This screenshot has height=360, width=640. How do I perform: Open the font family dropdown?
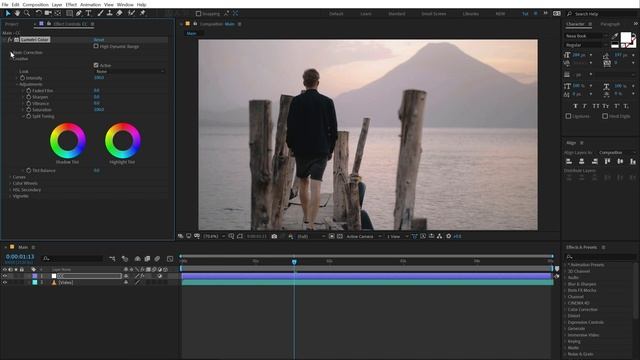[587, 36]
